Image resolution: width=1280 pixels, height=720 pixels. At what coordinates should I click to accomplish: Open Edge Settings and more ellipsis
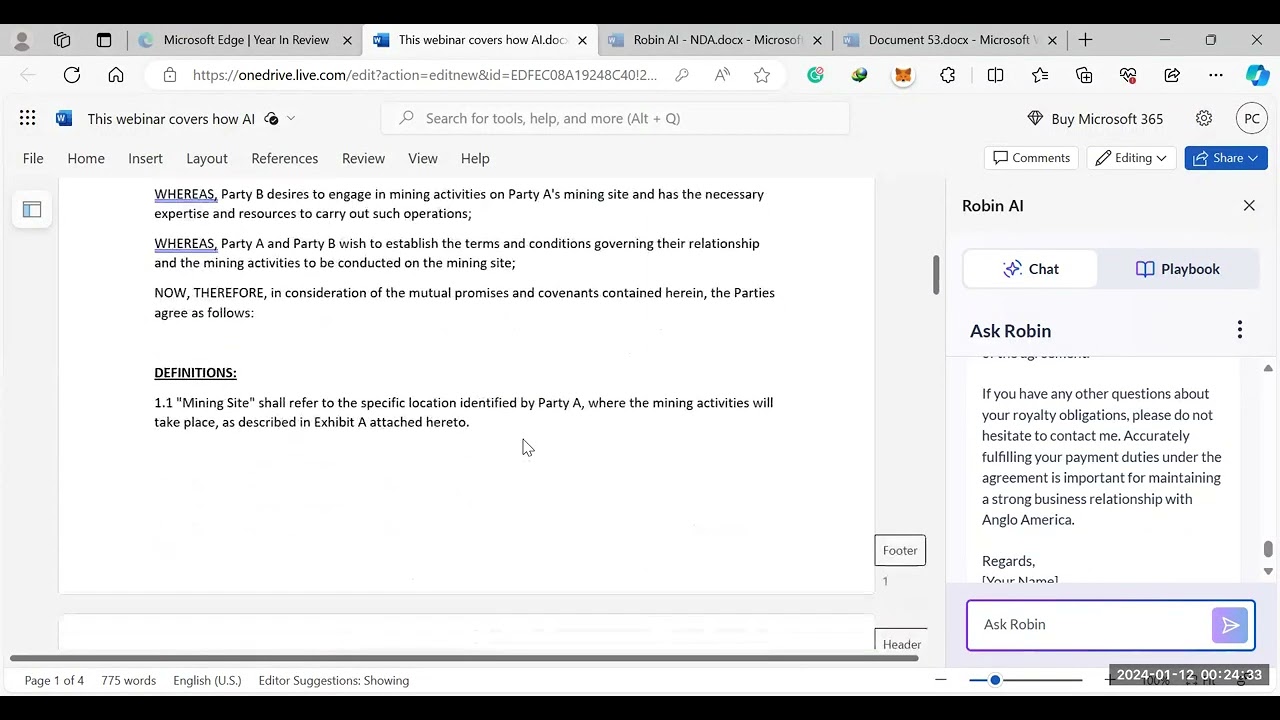[1216, 75]
